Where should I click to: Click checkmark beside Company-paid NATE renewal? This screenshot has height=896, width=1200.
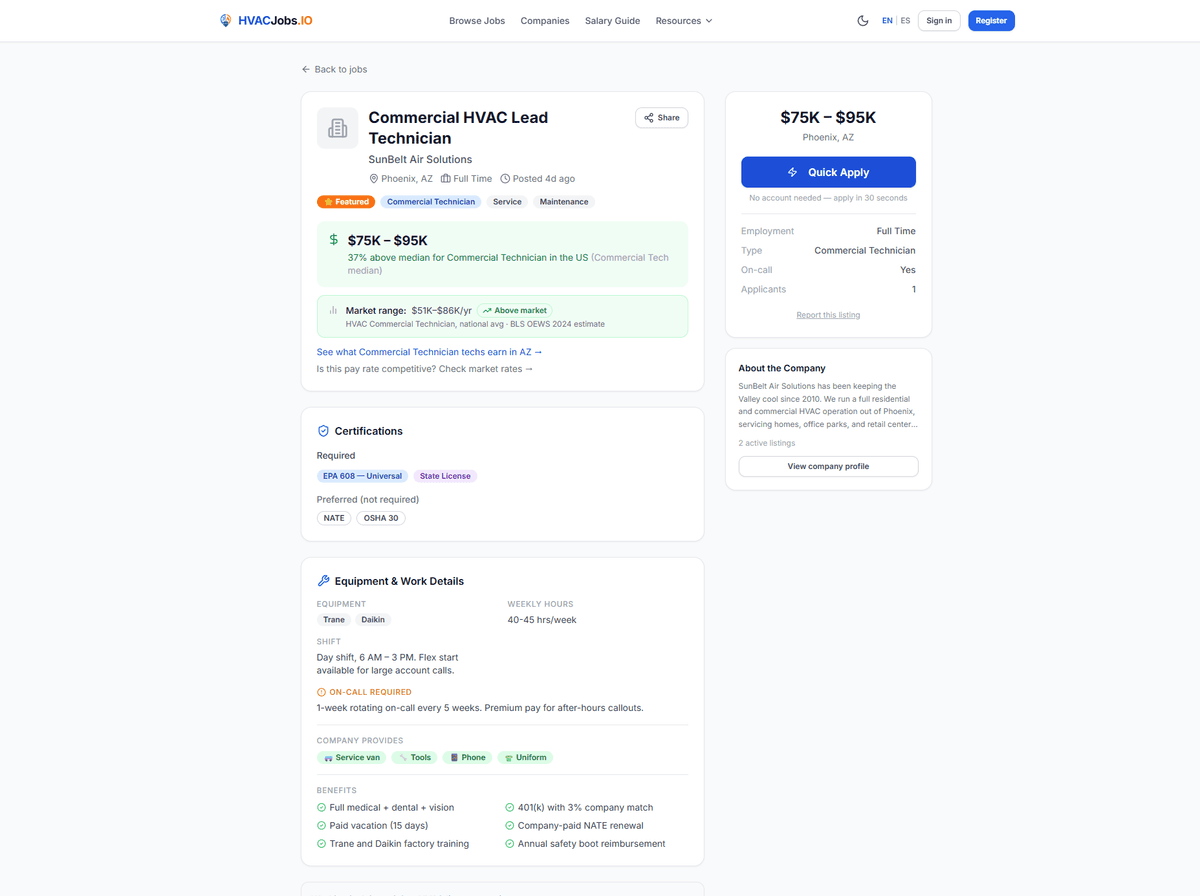coord(510,826)
